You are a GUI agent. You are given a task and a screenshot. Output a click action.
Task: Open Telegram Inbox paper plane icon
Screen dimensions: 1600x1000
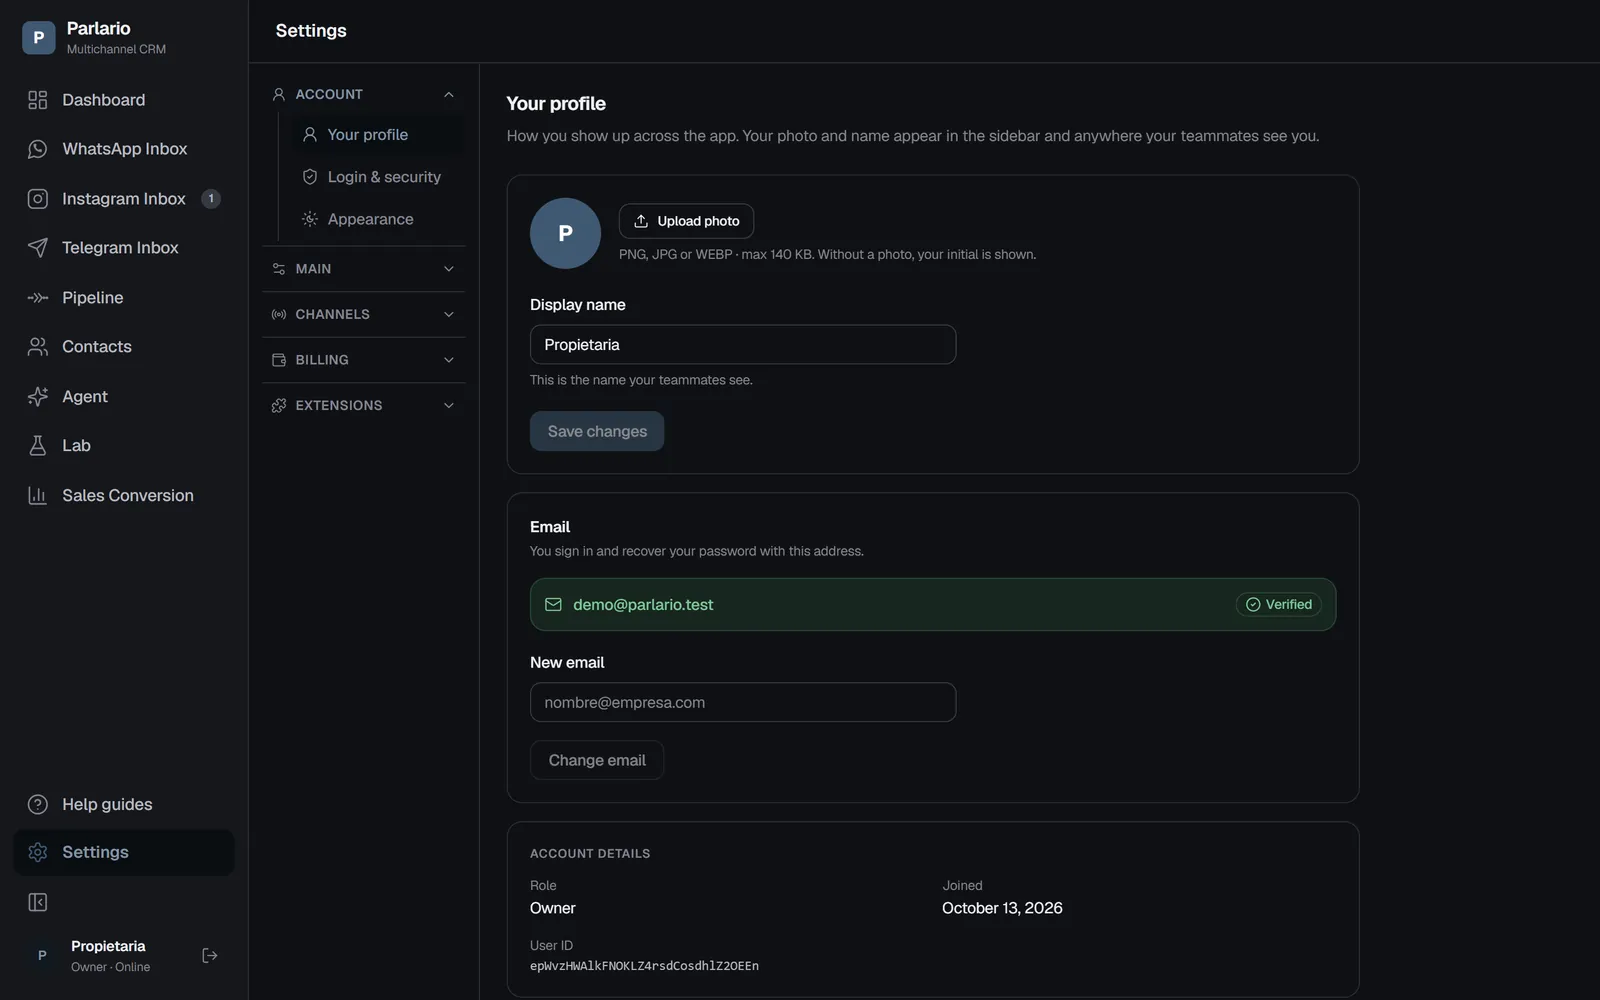tap(38, 248)
